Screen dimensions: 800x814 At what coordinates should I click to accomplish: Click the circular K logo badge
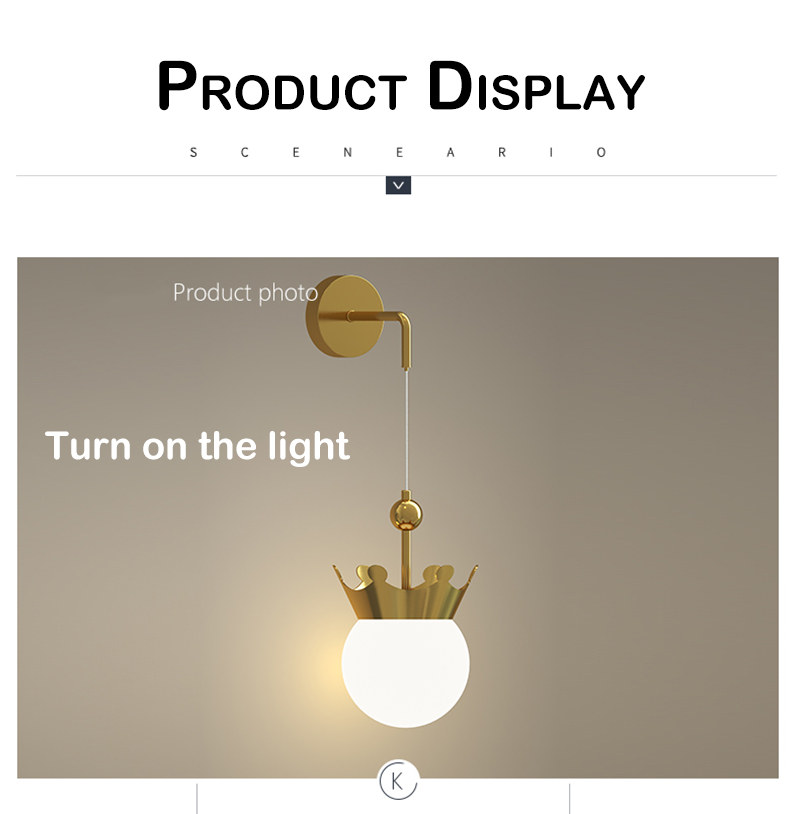398,780
